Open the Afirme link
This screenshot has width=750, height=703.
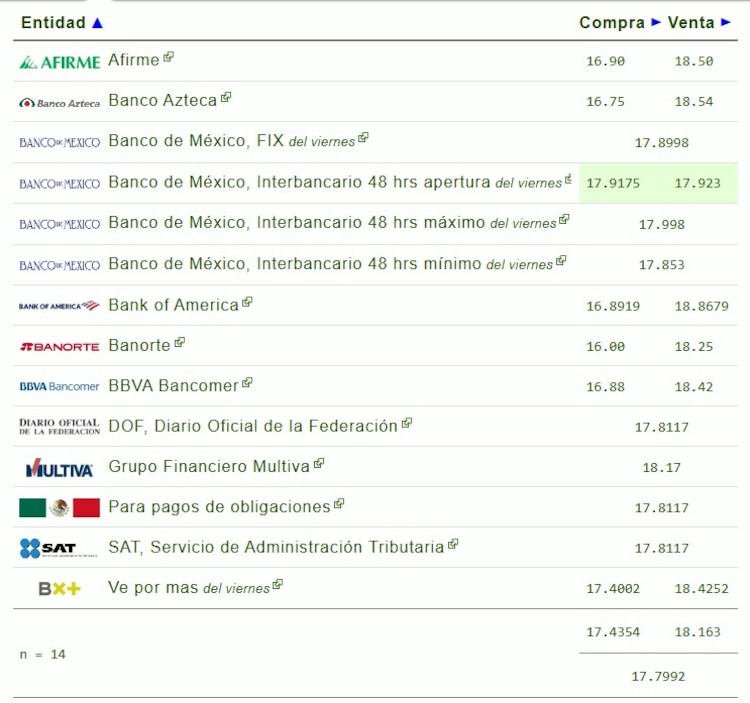[133, 60]
